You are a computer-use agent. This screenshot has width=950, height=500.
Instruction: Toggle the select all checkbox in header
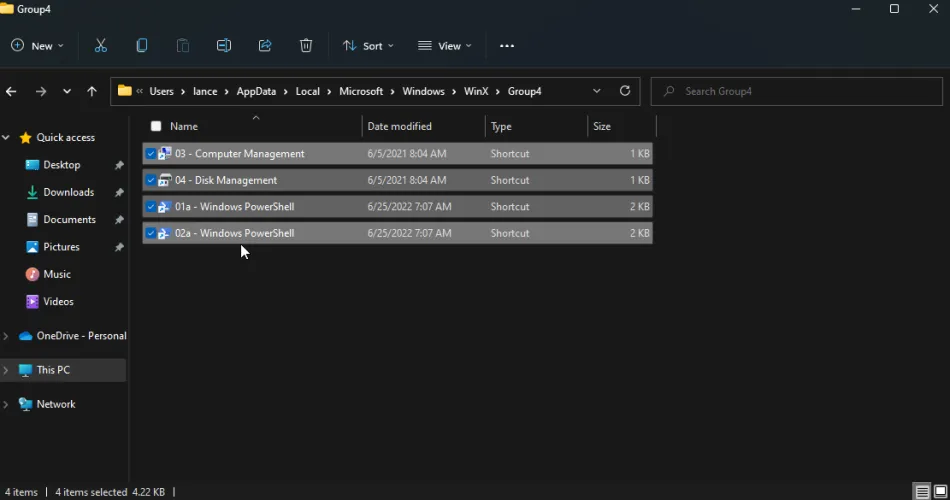(156, 126)
